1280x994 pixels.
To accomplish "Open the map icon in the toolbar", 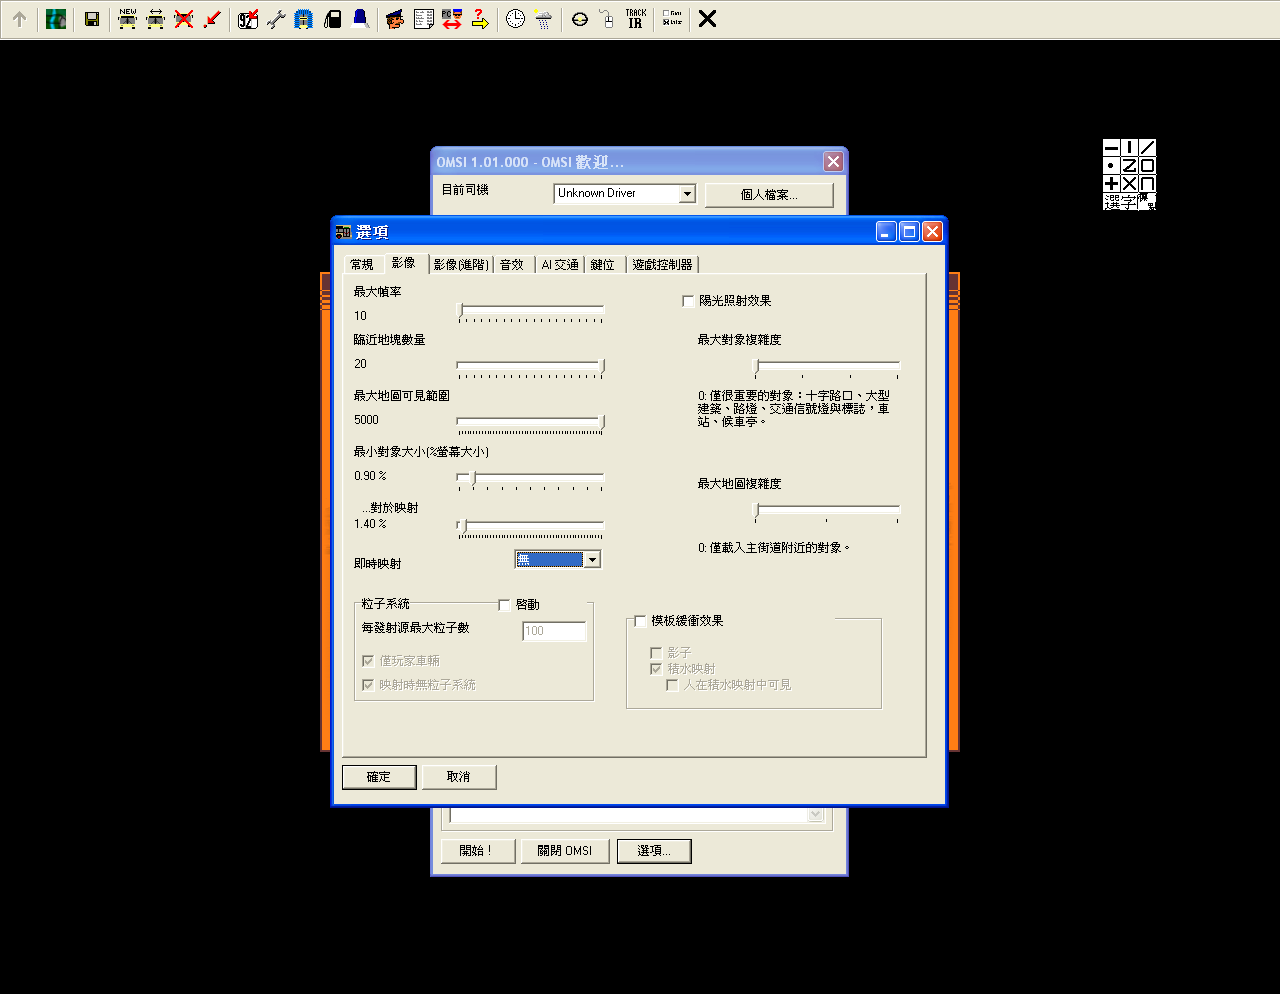I will [x=56, y=19].
